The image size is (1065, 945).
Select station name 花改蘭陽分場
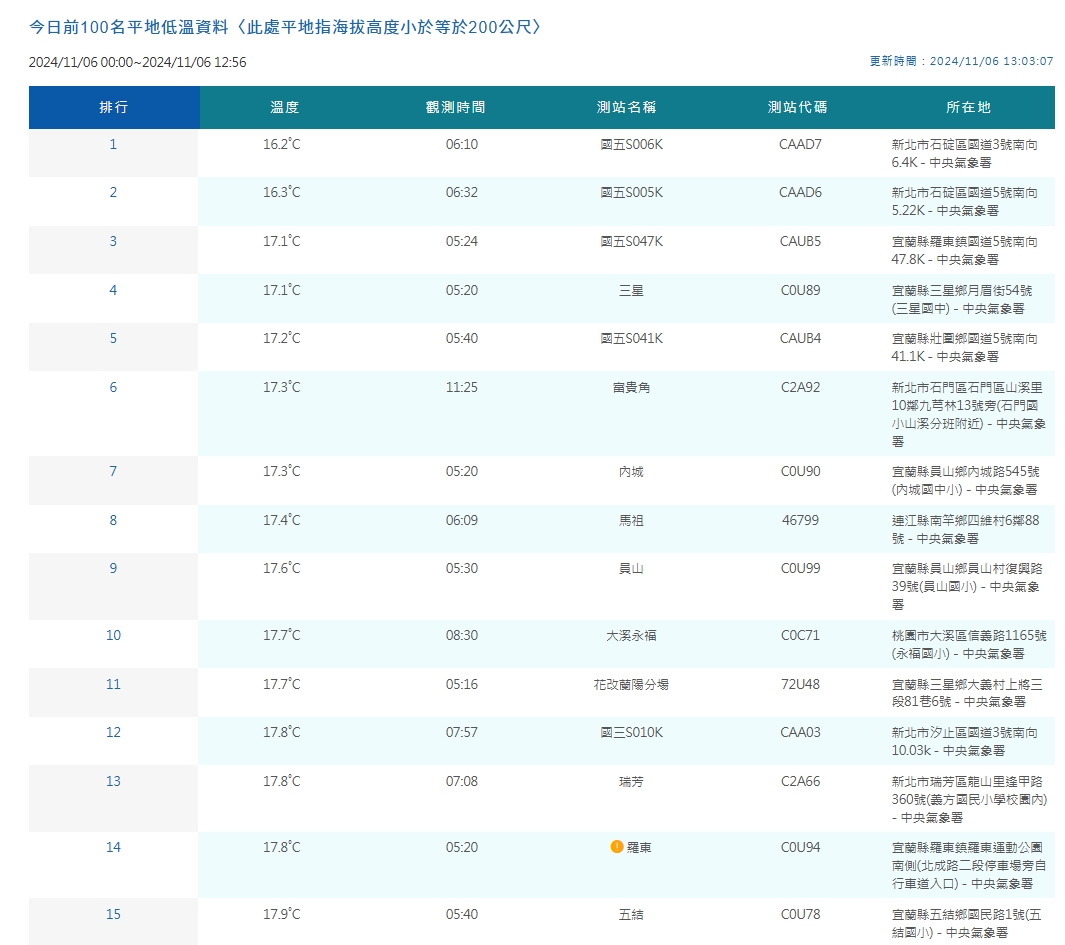click(x=632, y=685)
